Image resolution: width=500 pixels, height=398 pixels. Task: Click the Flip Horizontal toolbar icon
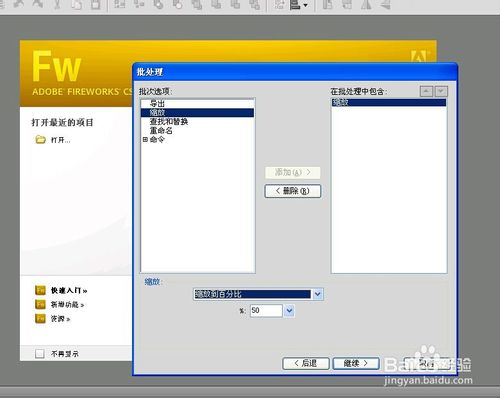coord(366,4)
